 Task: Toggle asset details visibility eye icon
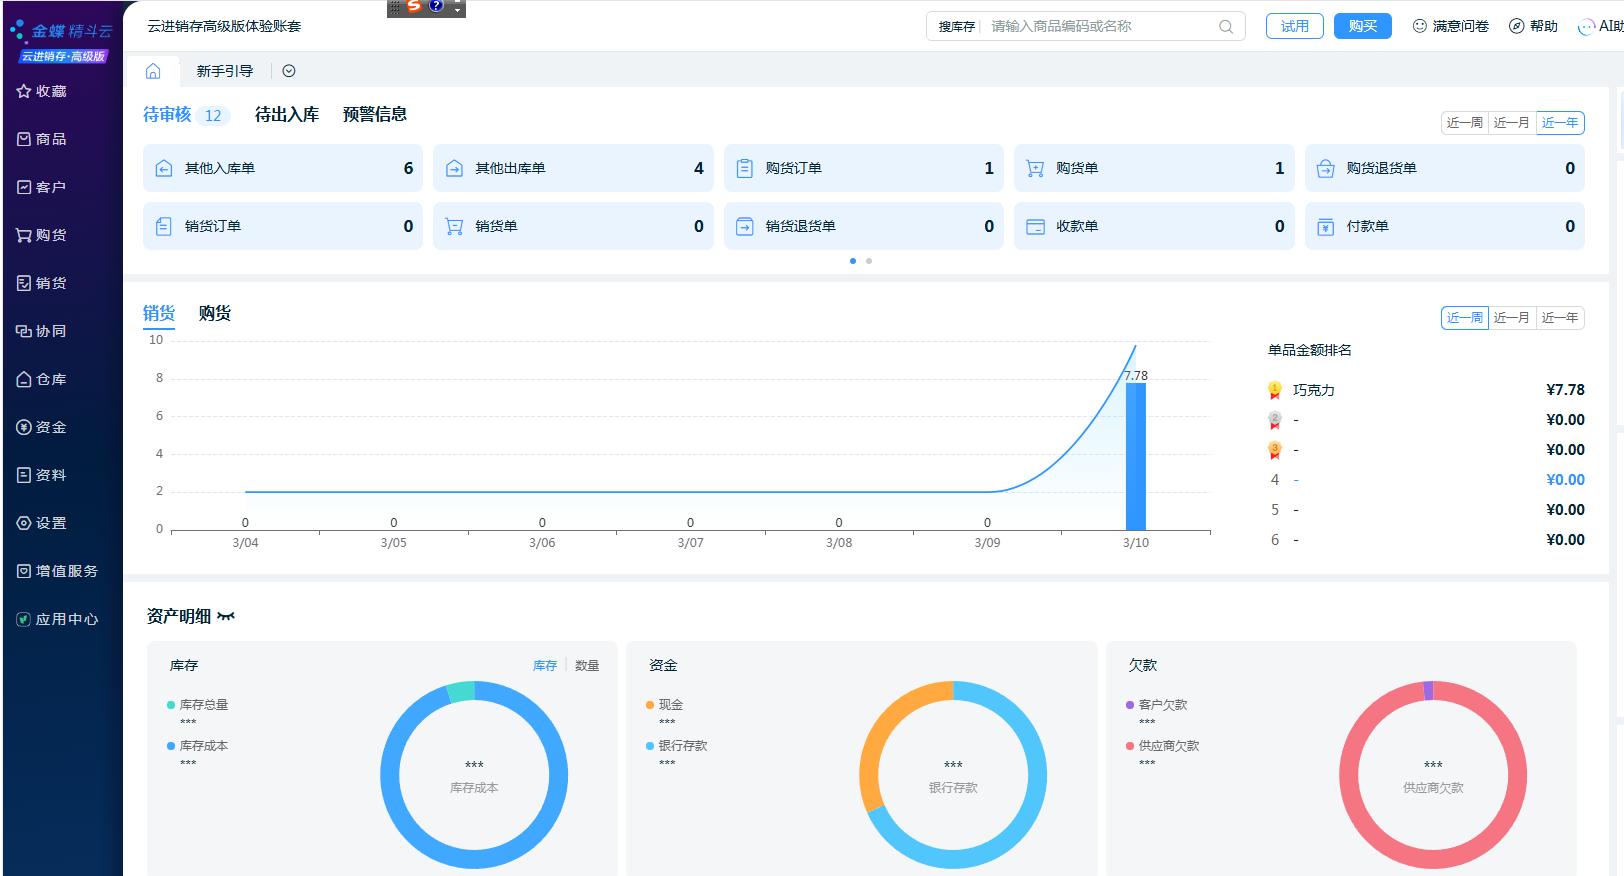[x=226, y=616]
